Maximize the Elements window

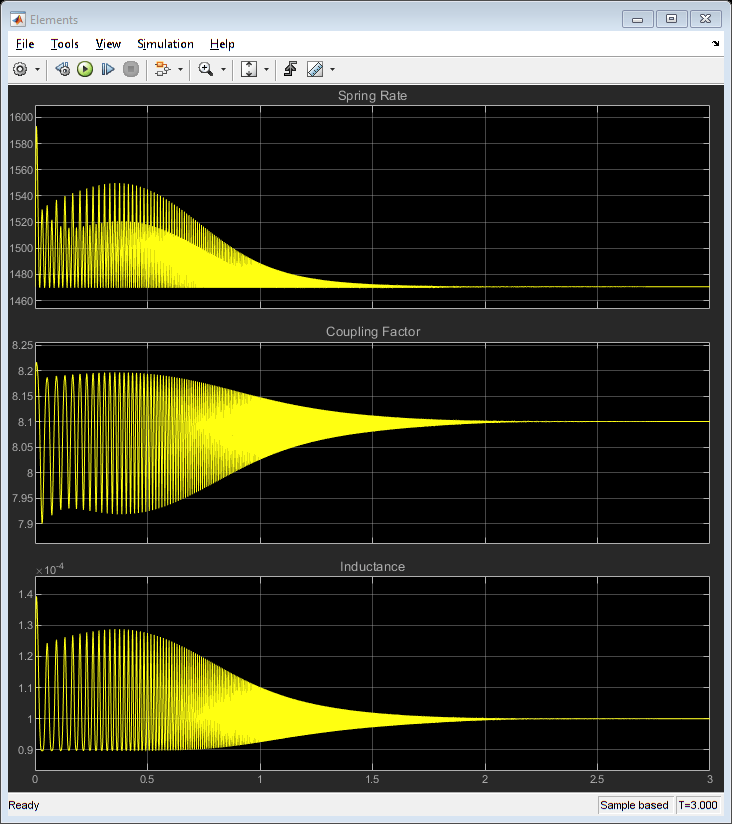671,19
